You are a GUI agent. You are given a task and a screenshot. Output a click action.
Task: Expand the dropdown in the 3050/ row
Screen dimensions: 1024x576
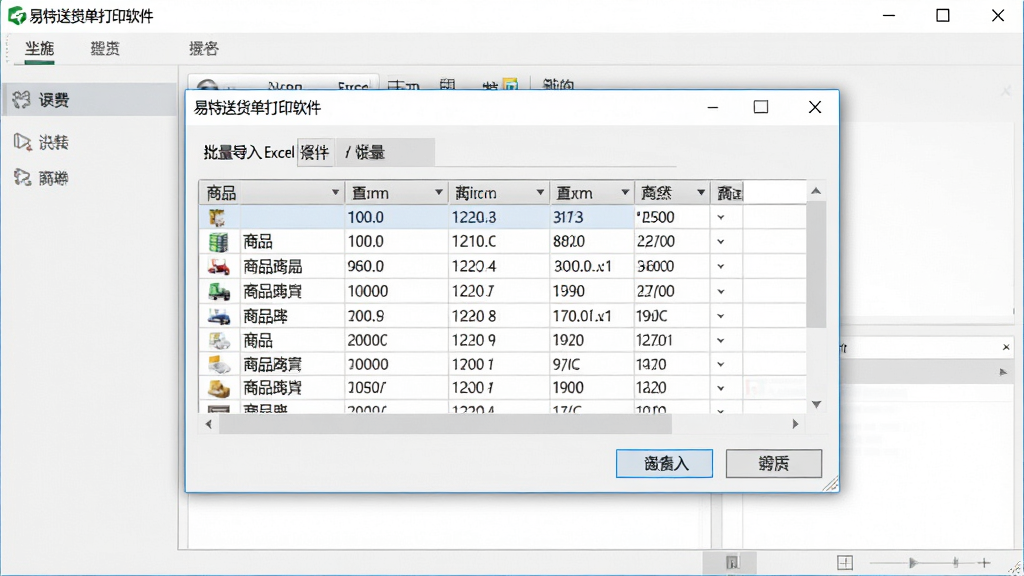(721, 388)
